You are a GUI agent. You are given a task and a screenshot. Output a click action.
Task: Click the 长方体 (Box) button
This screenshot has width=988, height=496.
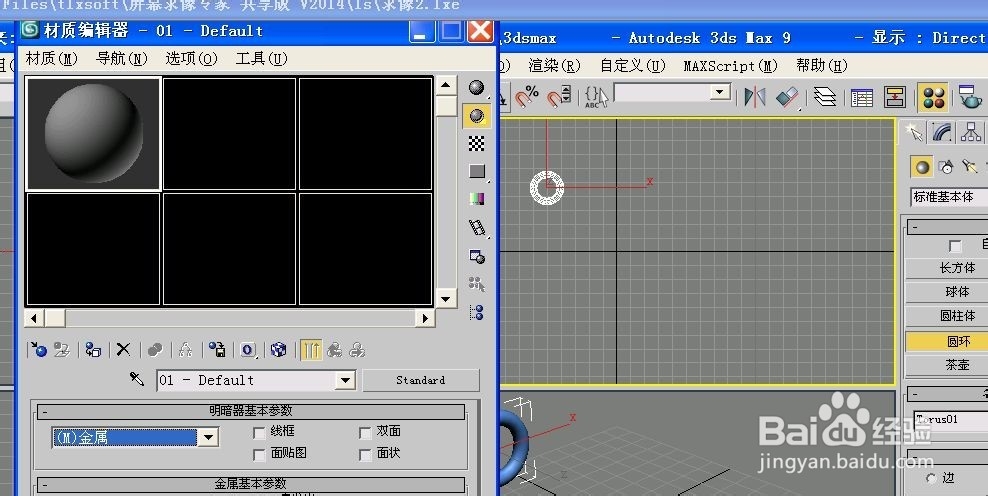[x=947, y=268]
